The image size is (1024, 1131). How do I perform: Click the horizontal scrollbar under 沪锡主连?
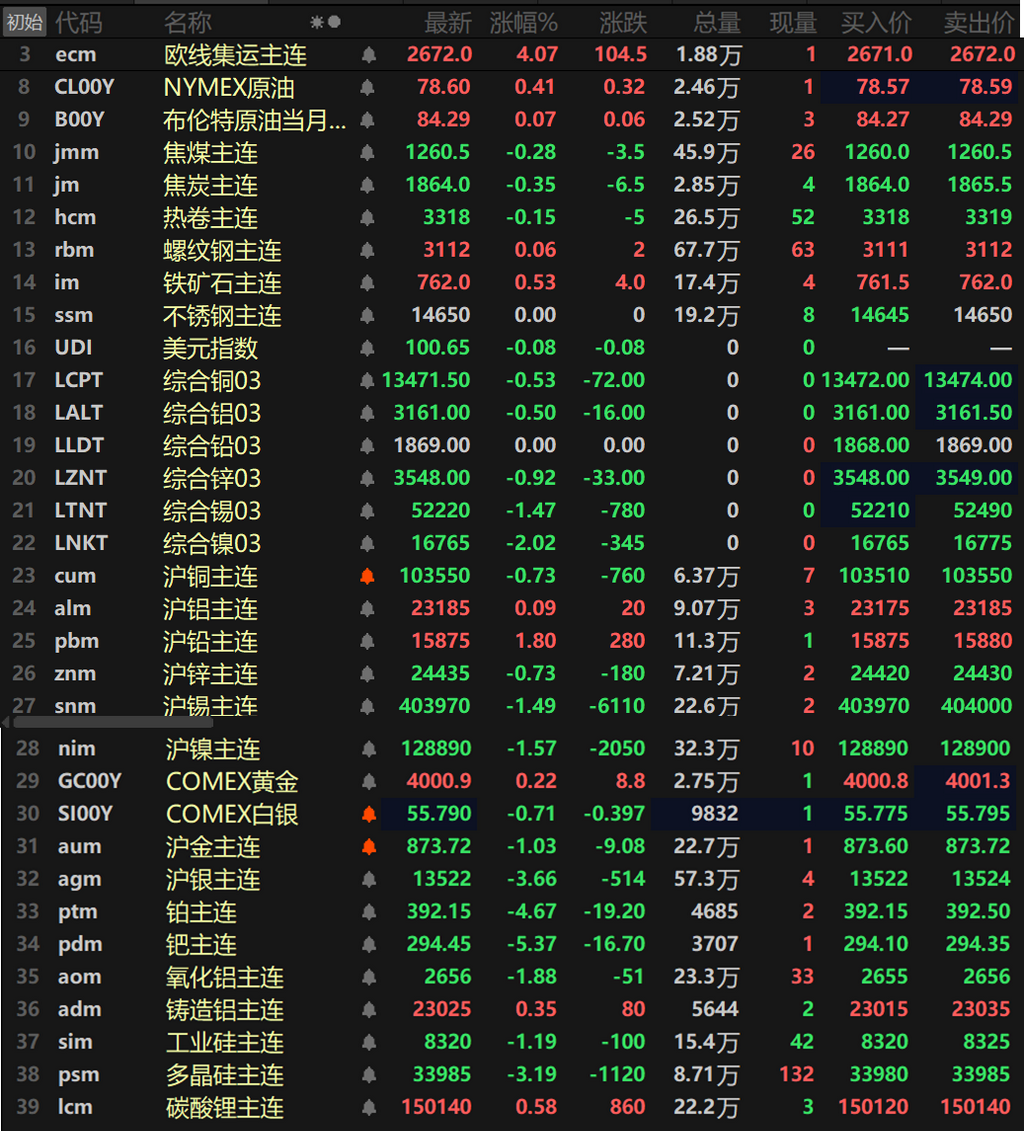pos(113,722)
